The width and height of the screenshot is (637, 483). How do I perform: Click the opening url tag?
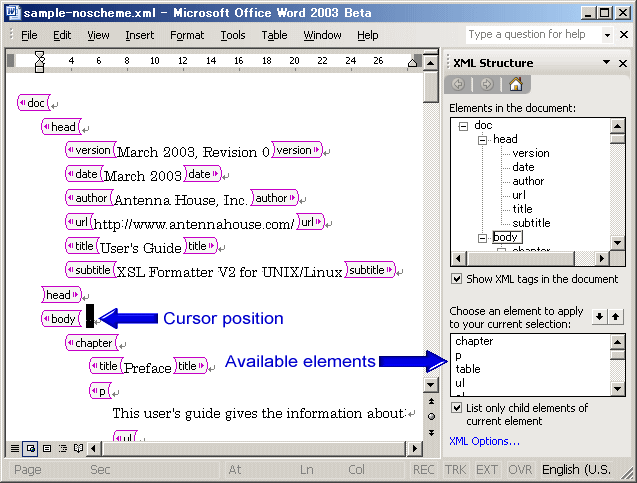[79, 222]
